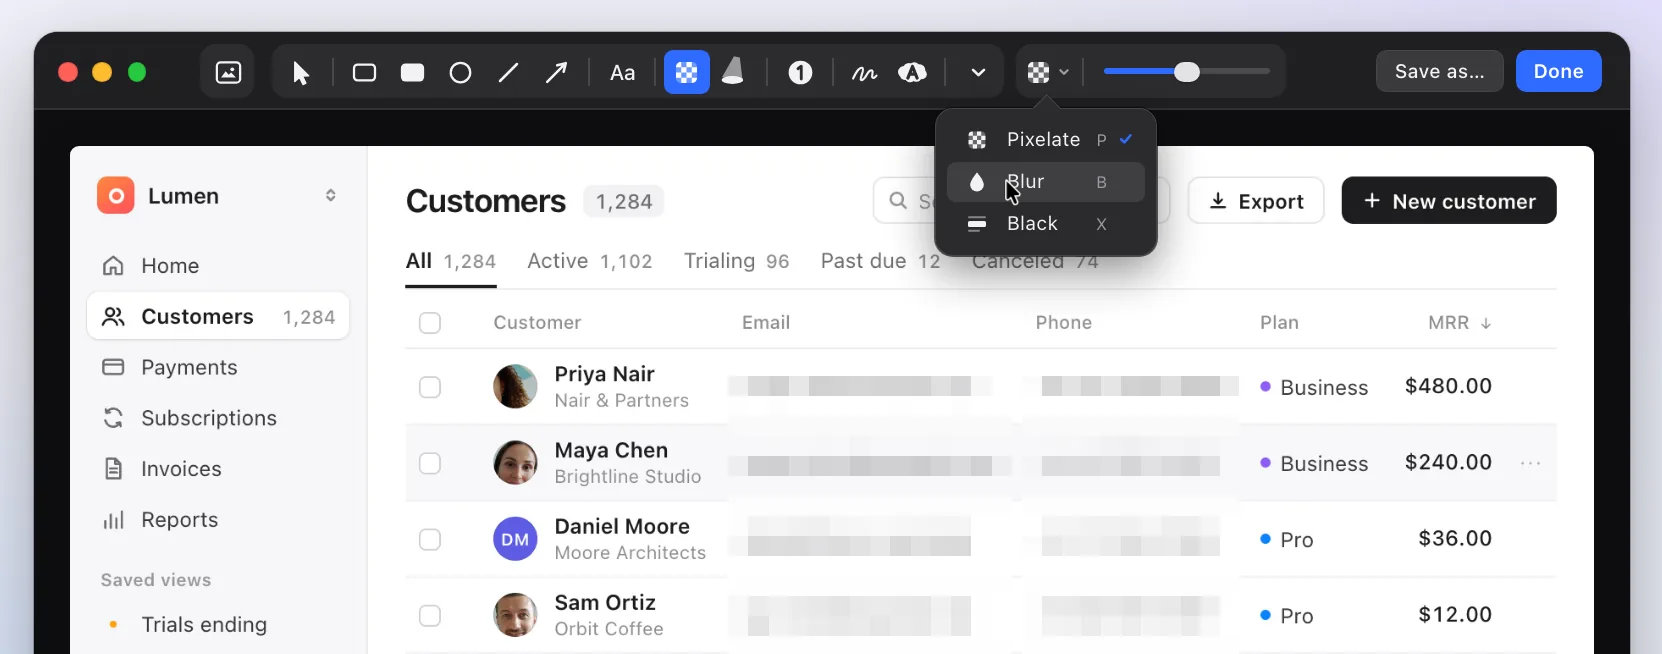Image resolution: width=1662 pixels, height=654 pixels.
Task: Open Invoices in the sidebar
Action: [218, 469]
